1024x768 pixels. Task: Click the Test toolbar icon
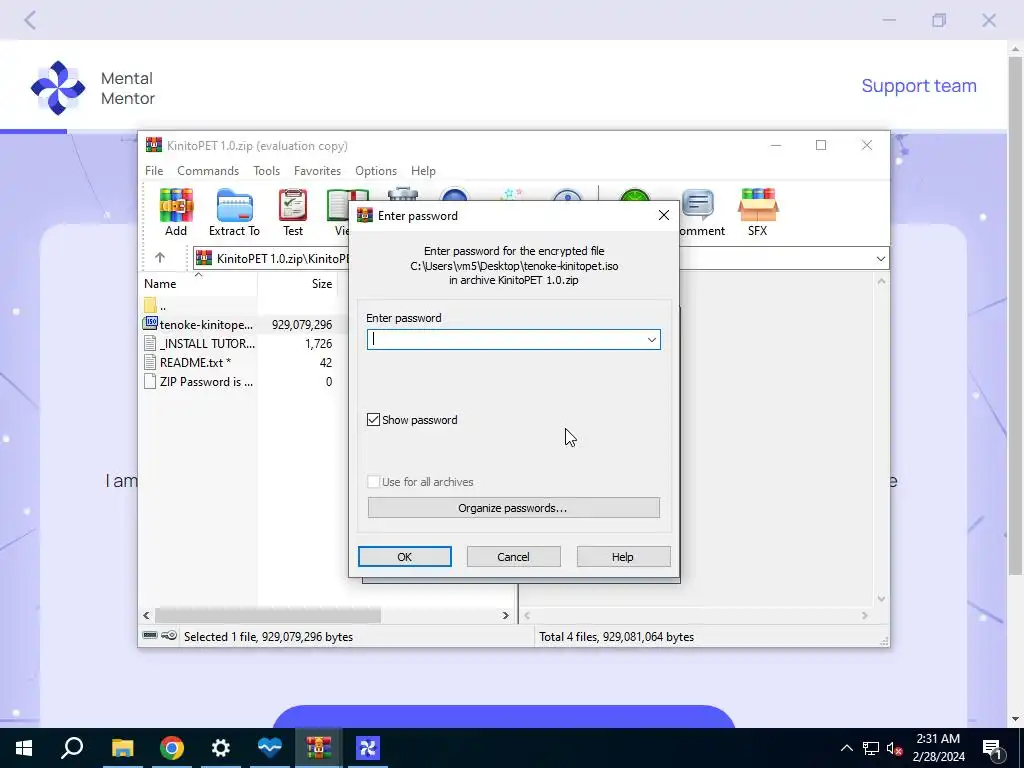(293, 212)
